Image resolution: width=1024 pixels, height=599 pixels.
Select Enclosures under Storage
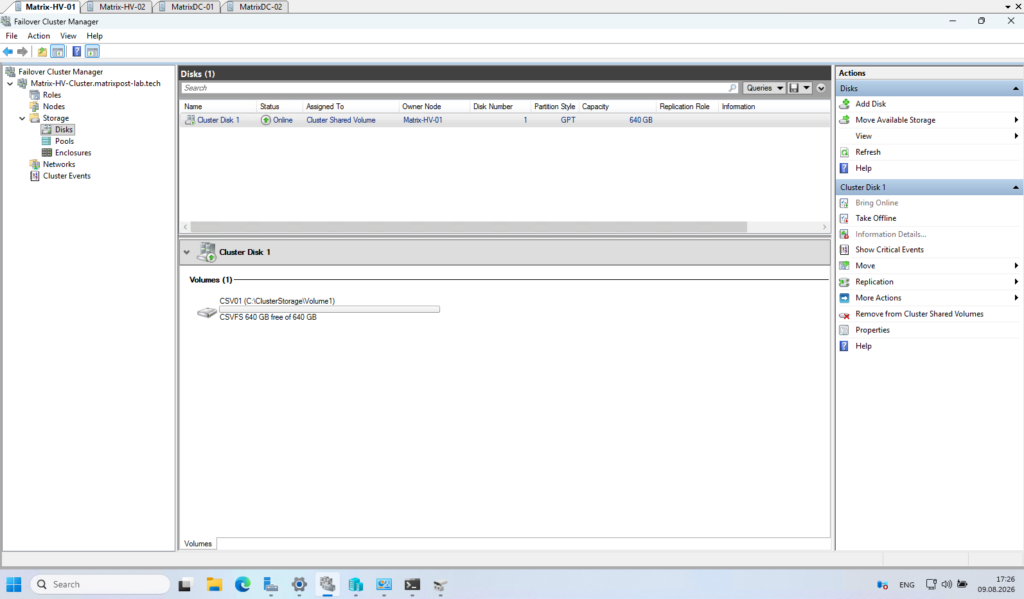tap(72, 153)
